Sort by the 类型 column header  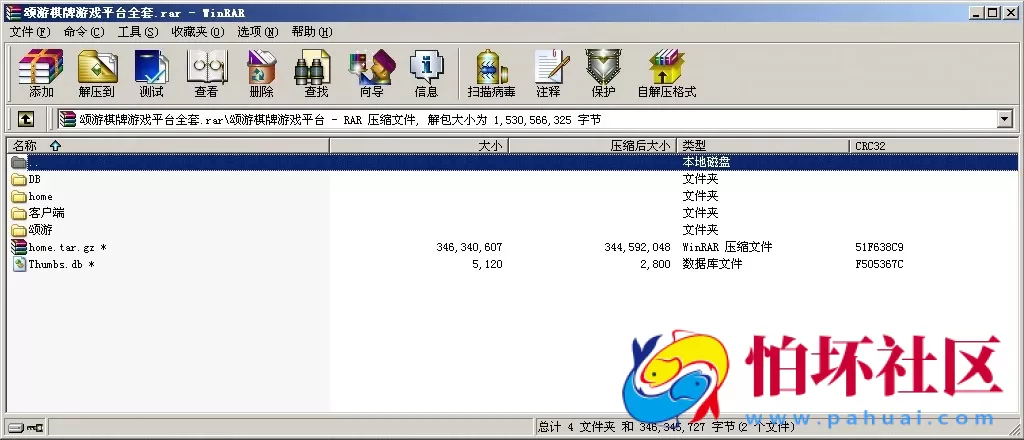[x=763, y=146]
